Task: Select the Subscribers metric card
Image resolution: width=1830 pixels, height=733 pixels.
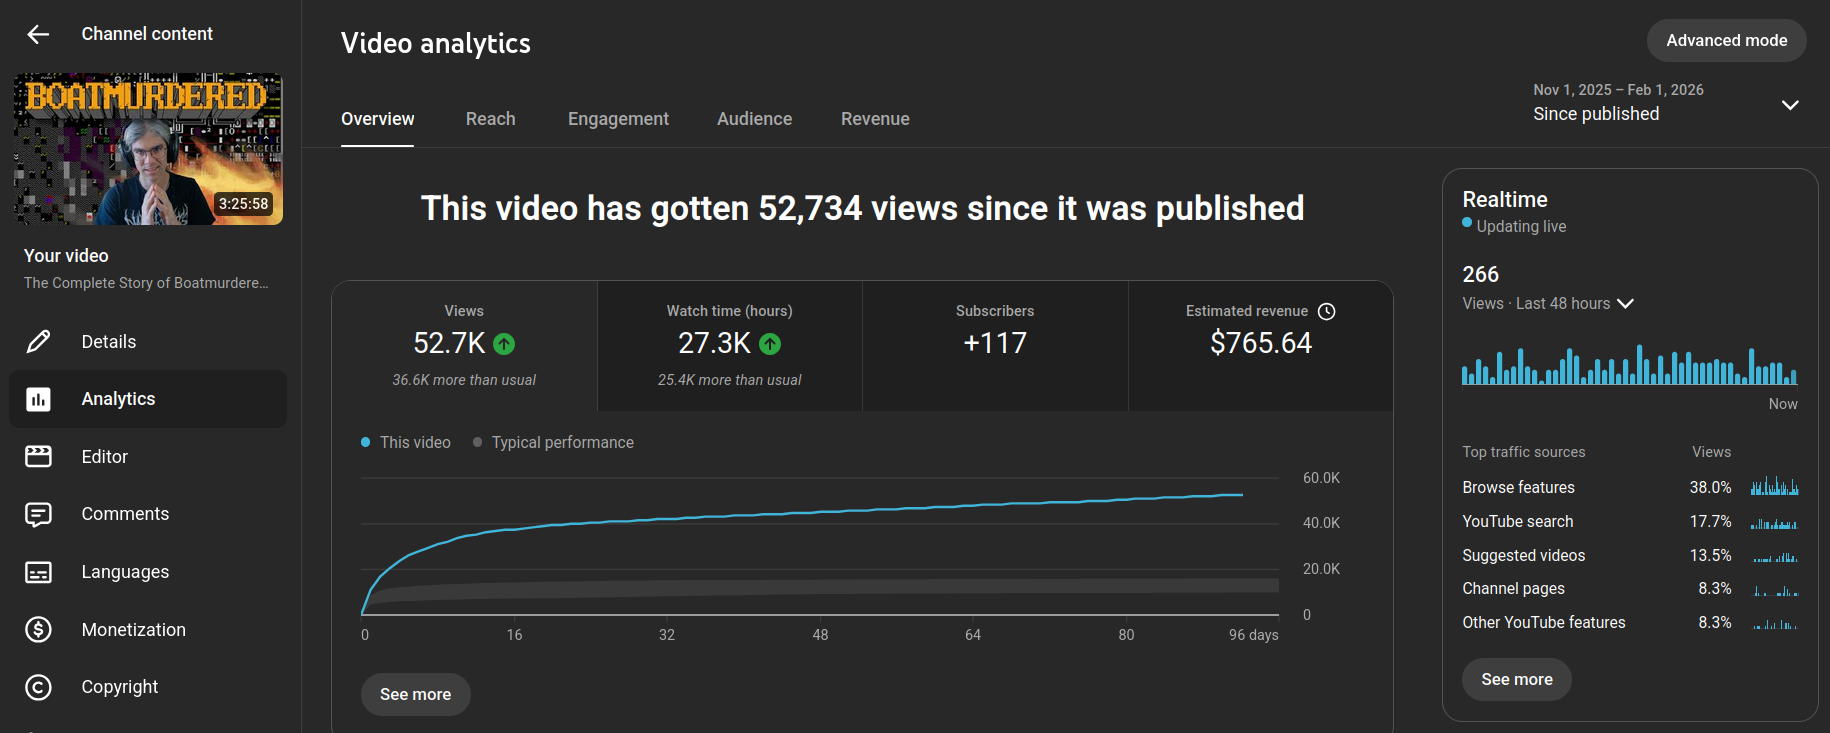Action: (994, 345)
